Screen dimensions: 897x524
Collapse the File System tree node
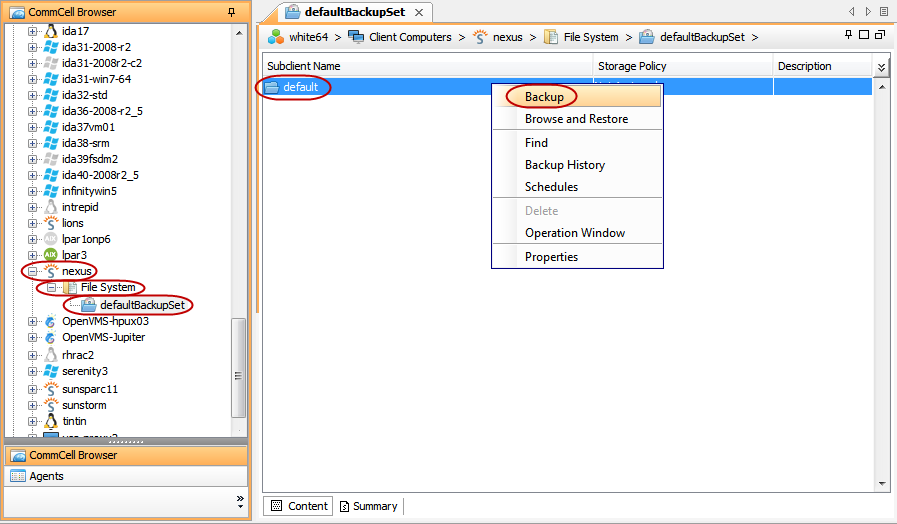point(51,287)
